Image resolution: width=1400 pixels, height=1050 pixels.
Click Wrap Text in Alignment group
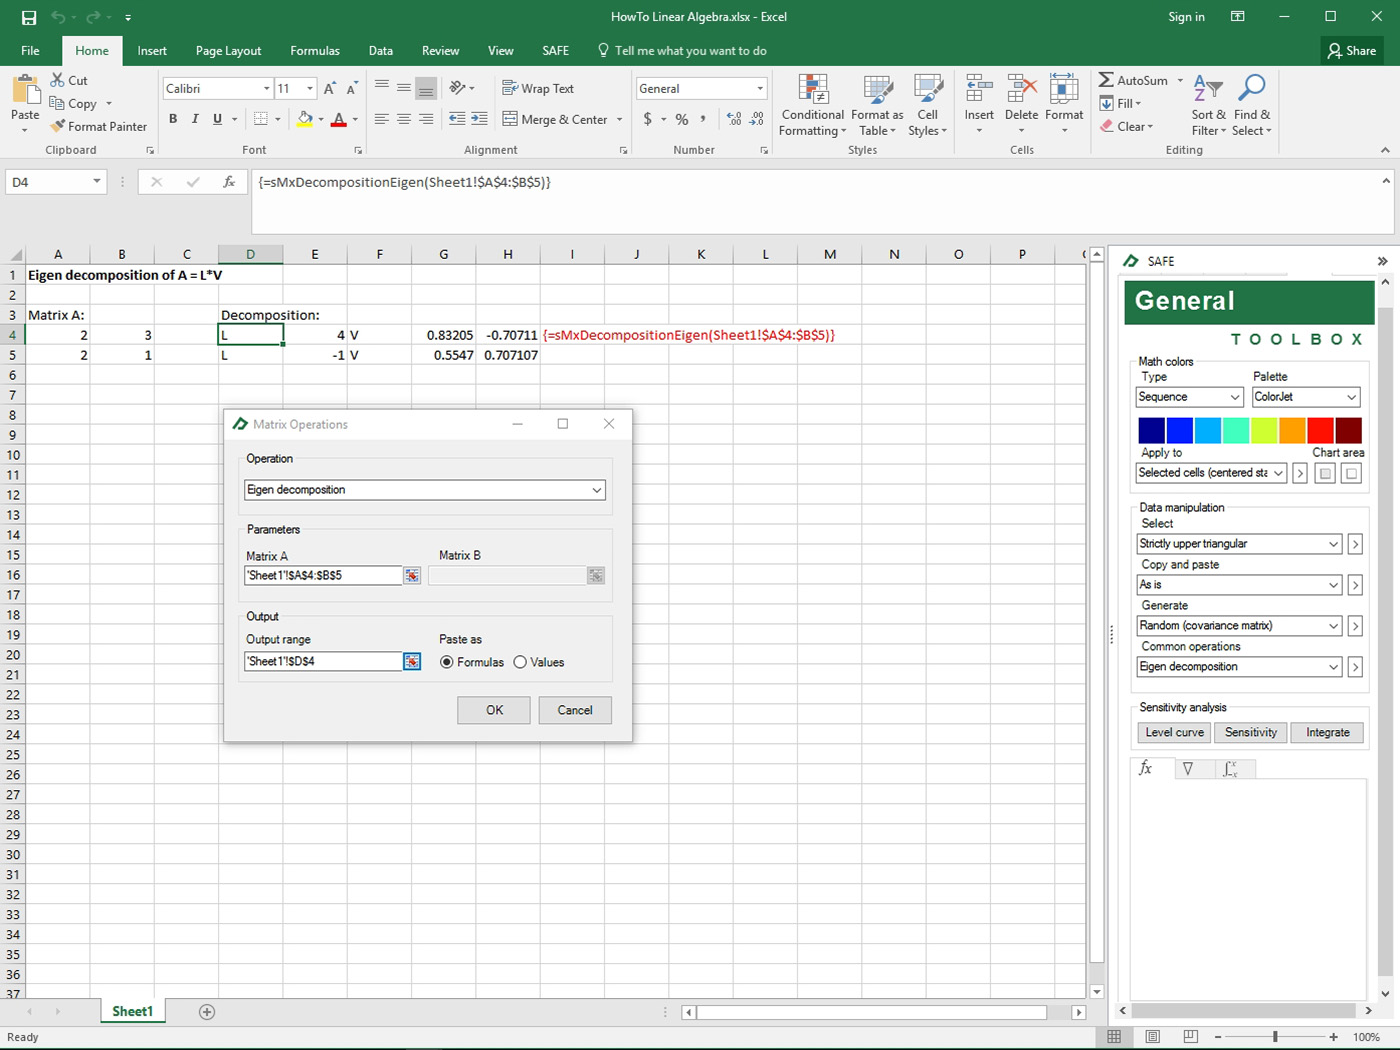[x=538, y=88]
